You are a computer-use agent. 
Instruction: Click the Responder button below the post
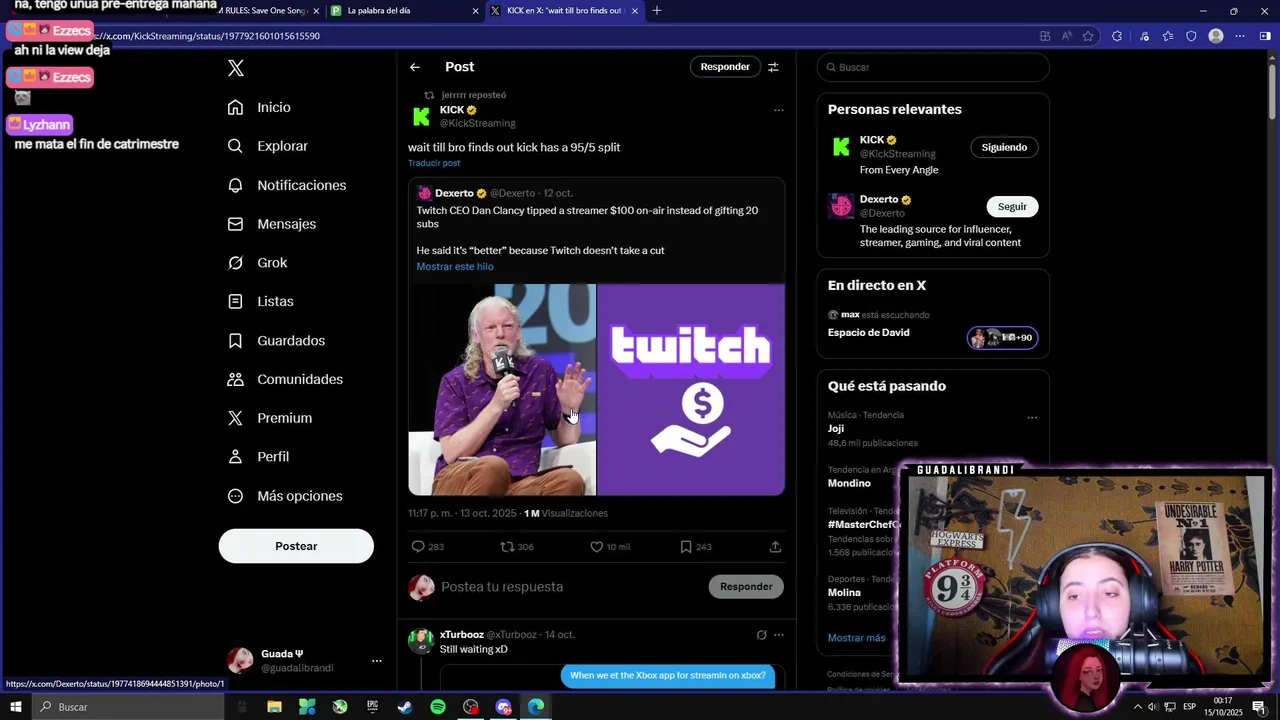tap(746, 587)
